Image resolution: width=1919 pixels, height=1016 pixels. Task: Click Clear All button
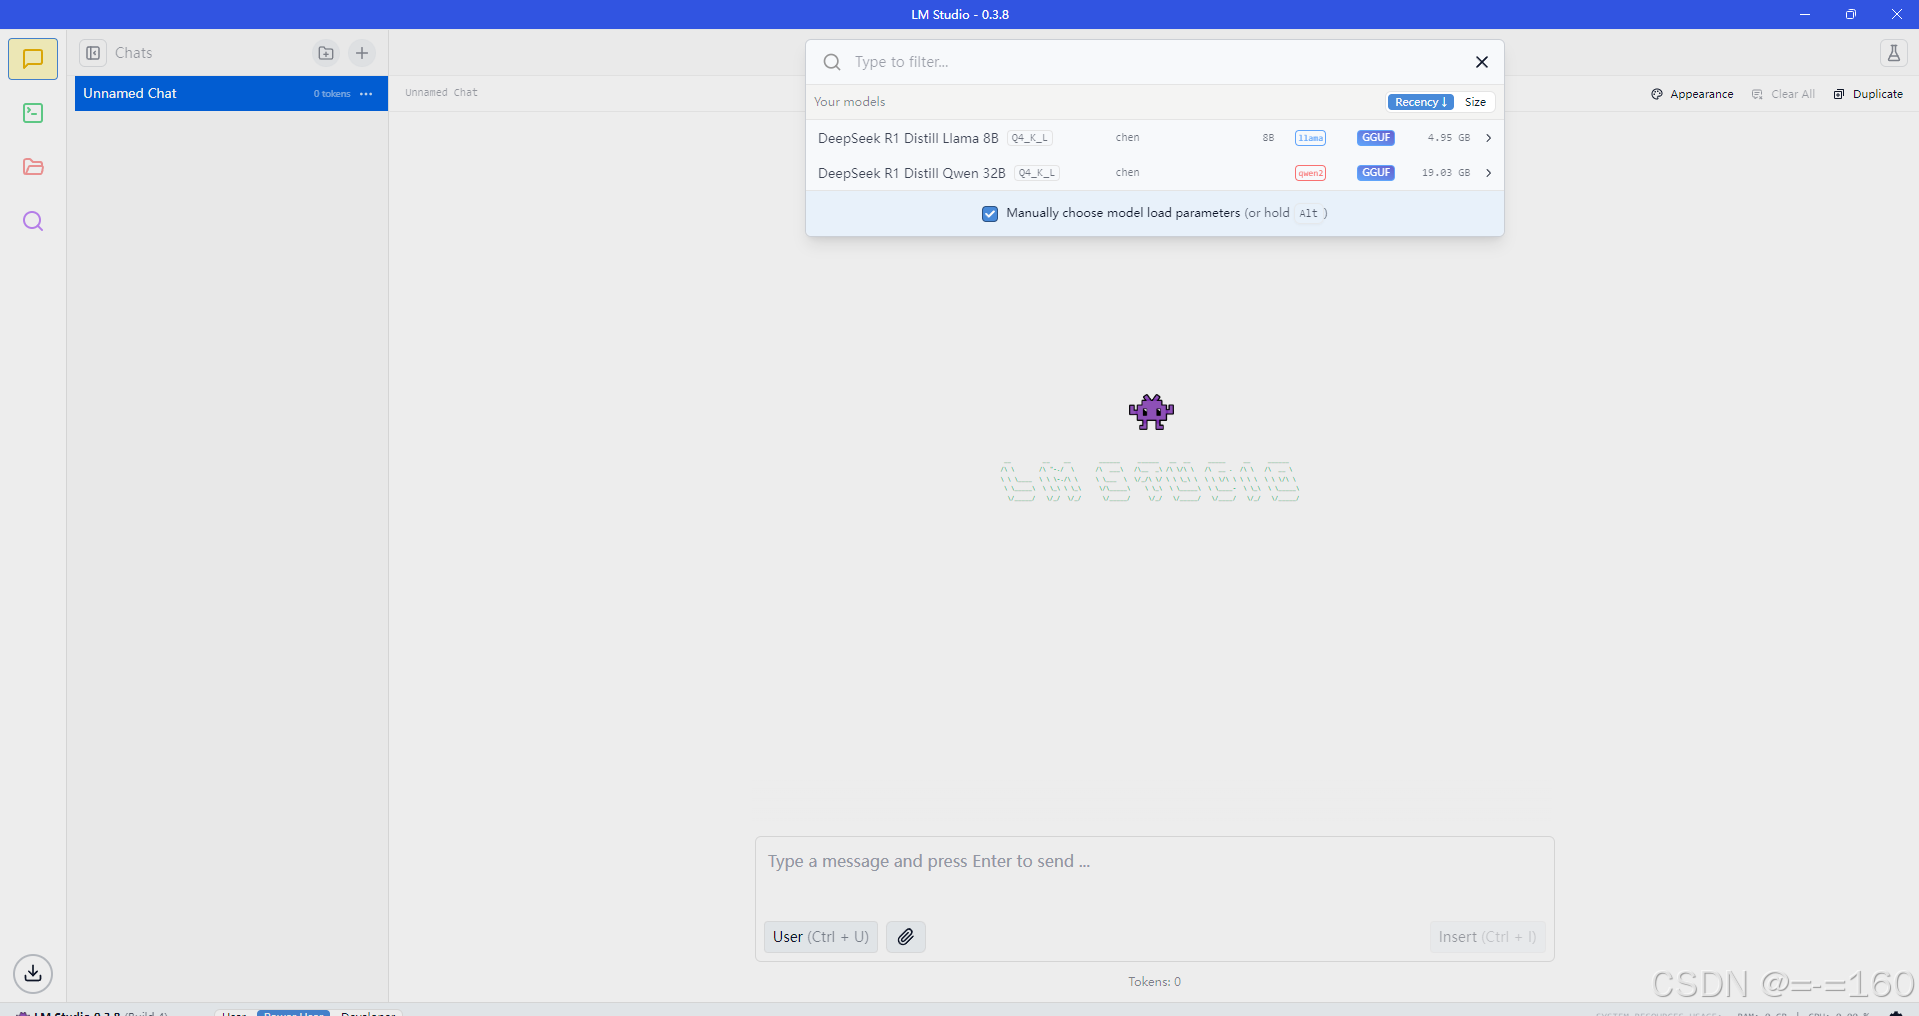pos(1783,94)
